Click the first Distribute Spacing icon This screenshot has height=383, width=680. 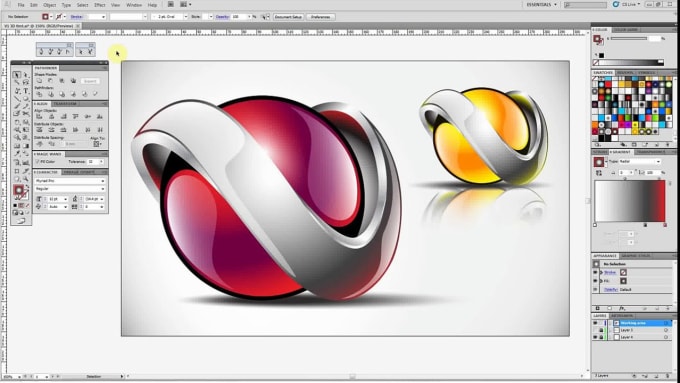(40, 144)
